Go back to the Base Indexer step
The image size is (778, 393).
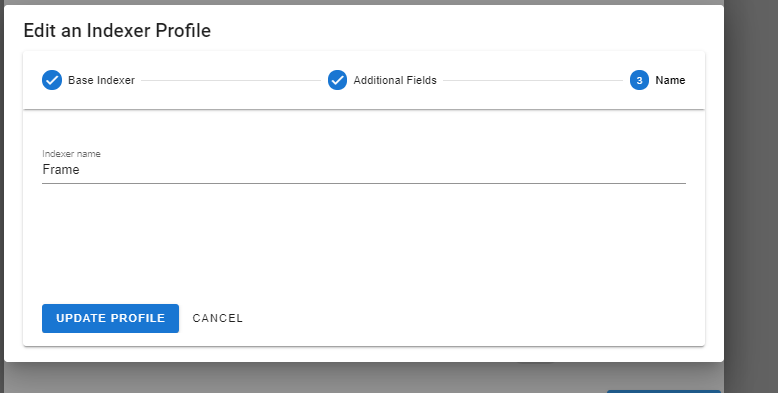[101, 80]
